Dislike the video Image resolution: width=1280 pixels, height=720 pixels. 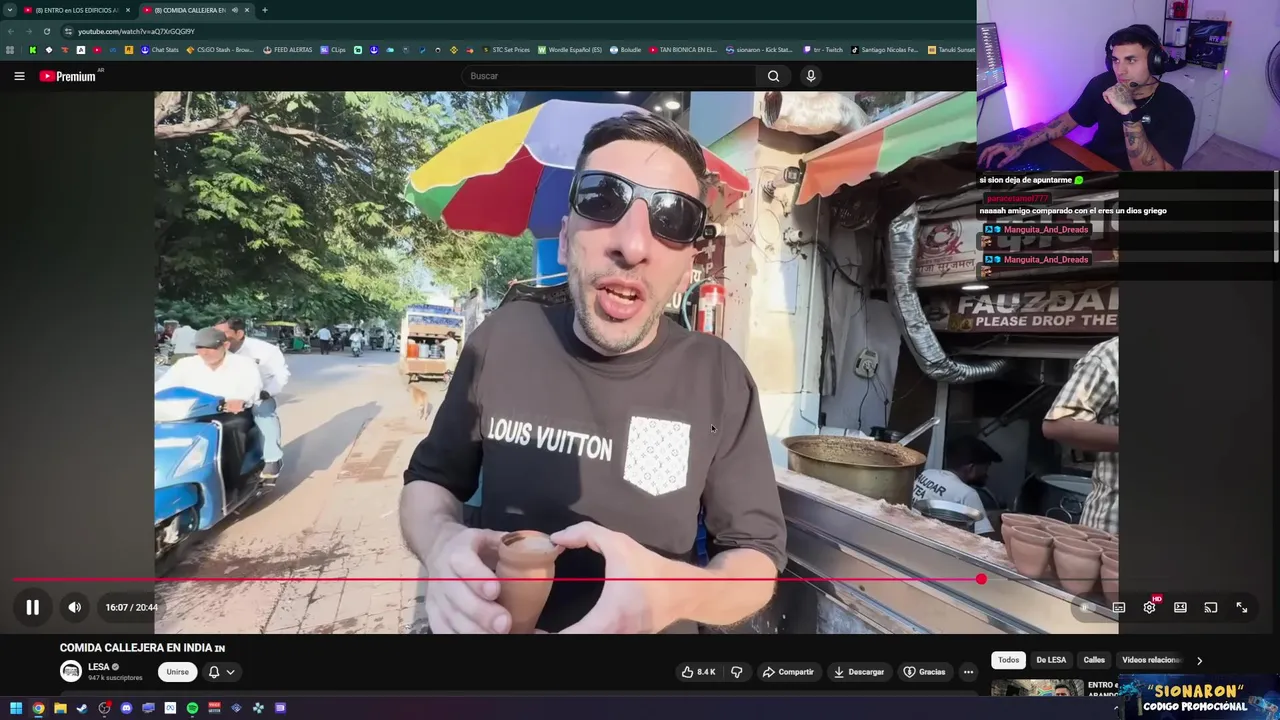click(737, 672)
